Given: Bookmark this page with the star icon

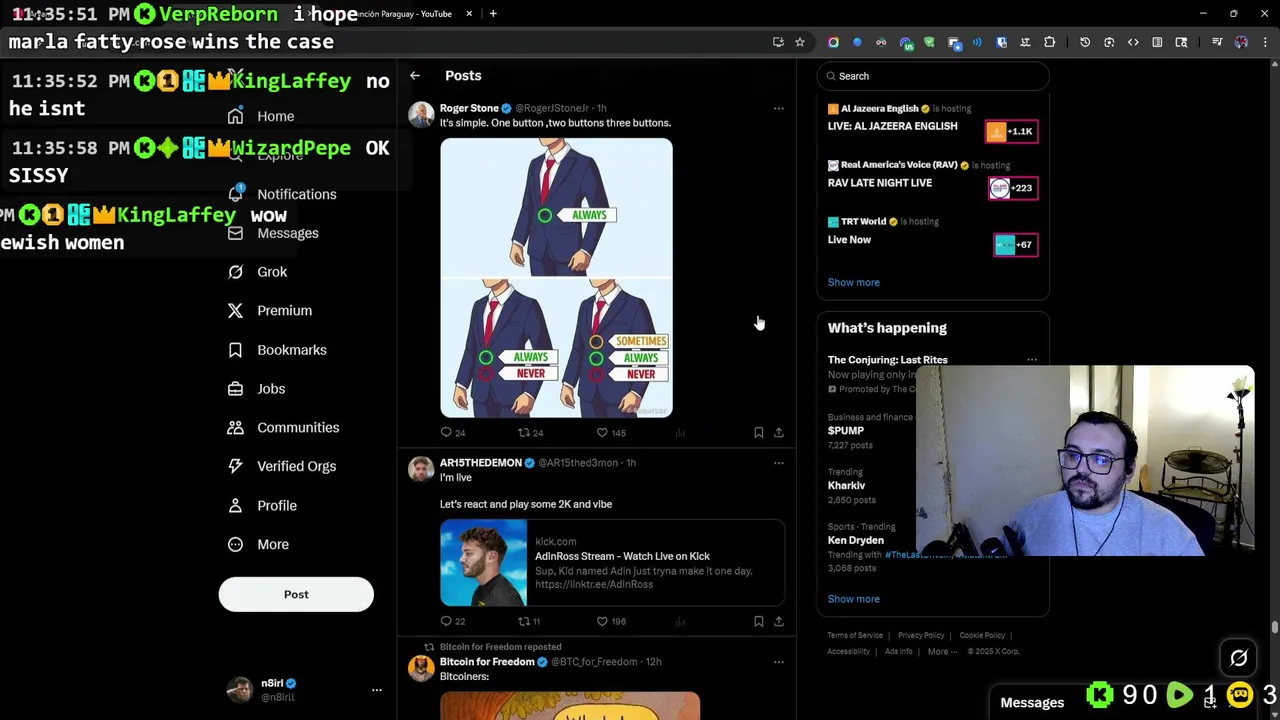Looking at the screenshot, I should pyautogui.click(x=800, y=42).
